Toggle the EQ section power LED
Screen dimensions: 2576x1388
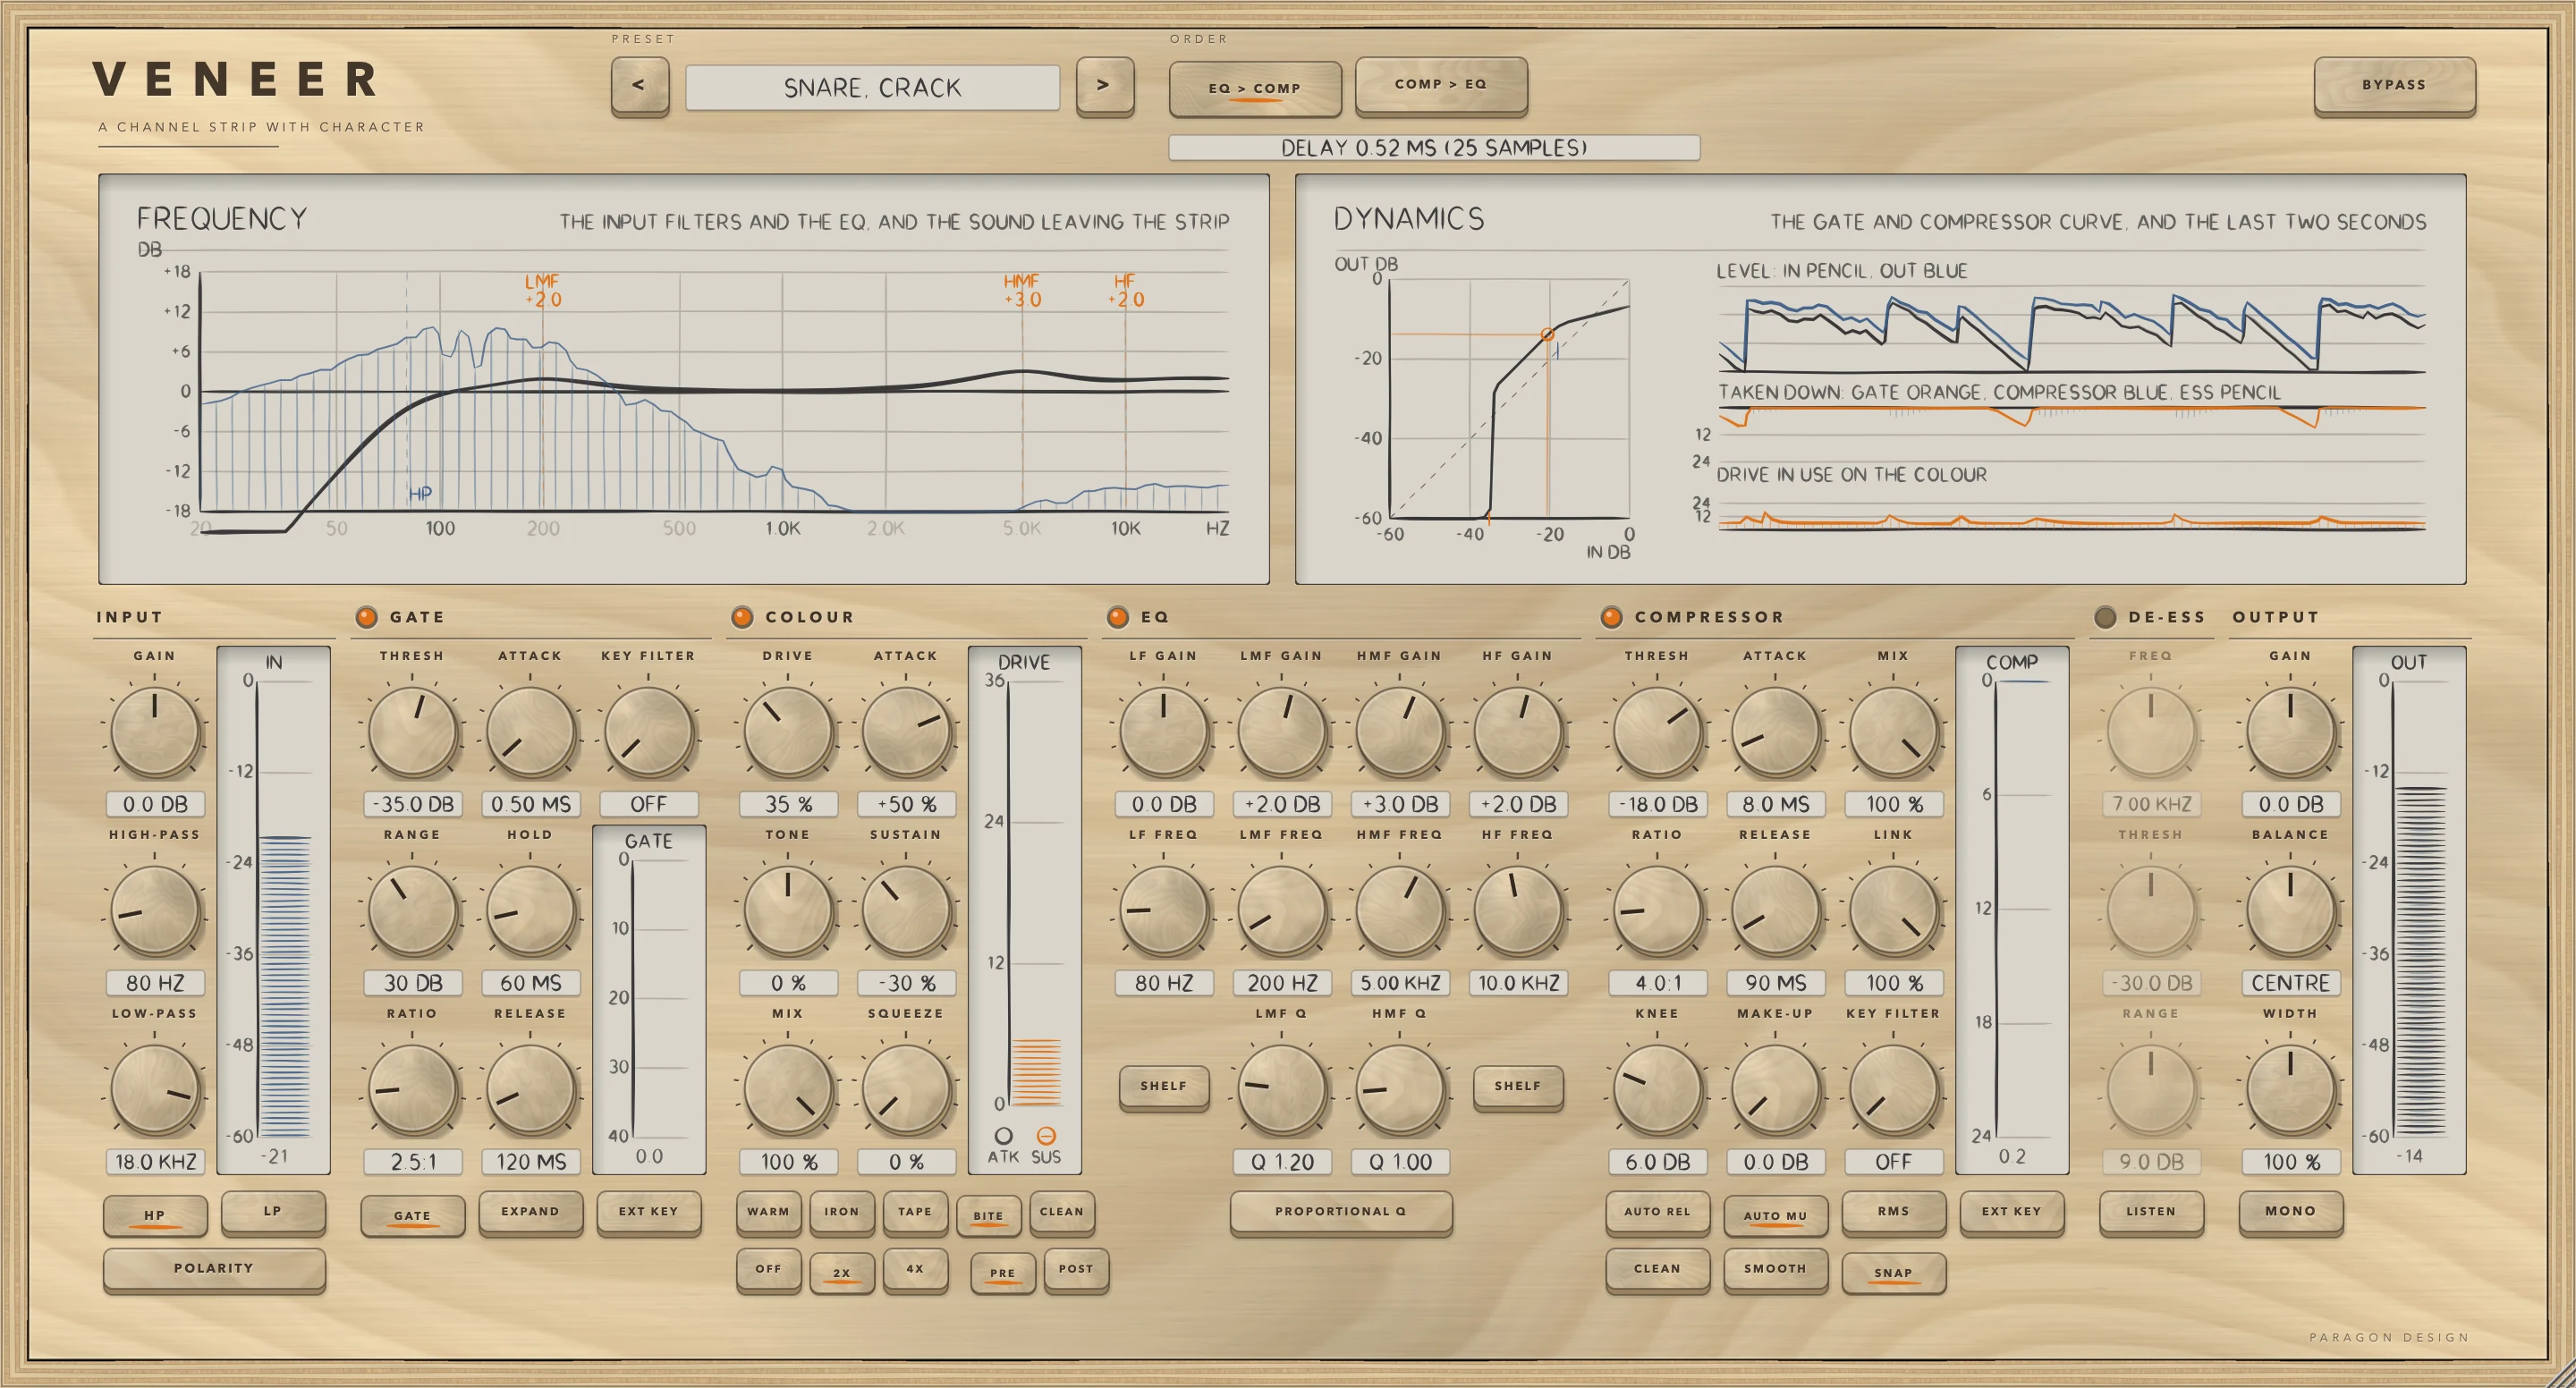tap(1118, 617)
